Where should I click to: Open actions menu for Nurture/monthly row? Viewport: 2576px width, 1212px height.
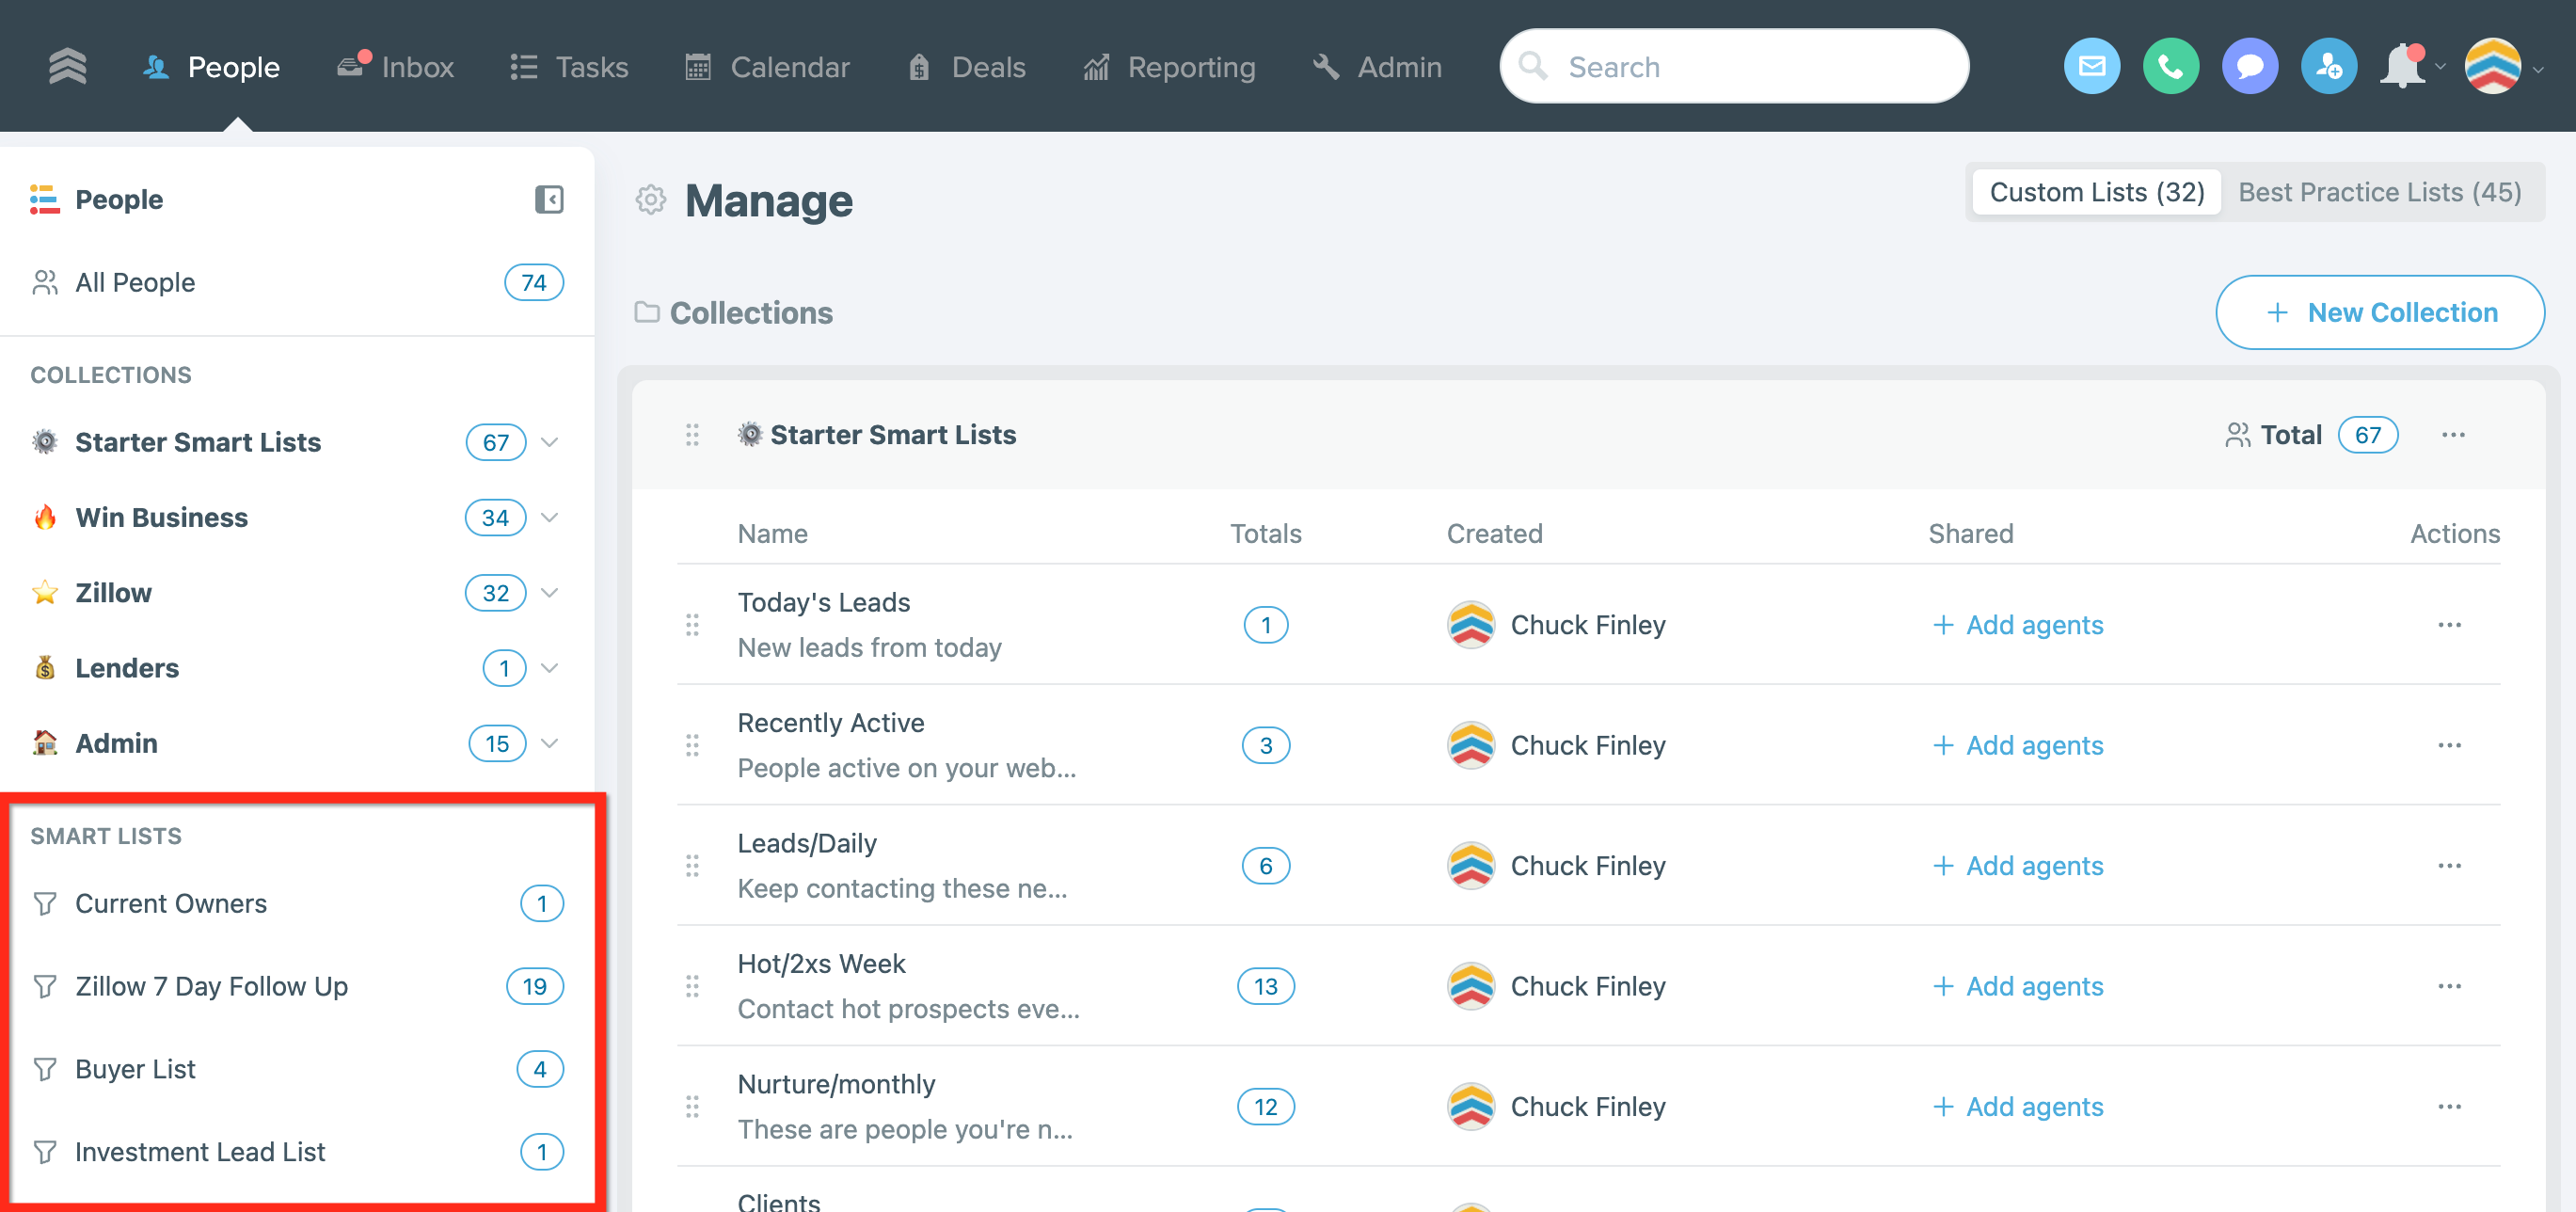[2449, 1107]
